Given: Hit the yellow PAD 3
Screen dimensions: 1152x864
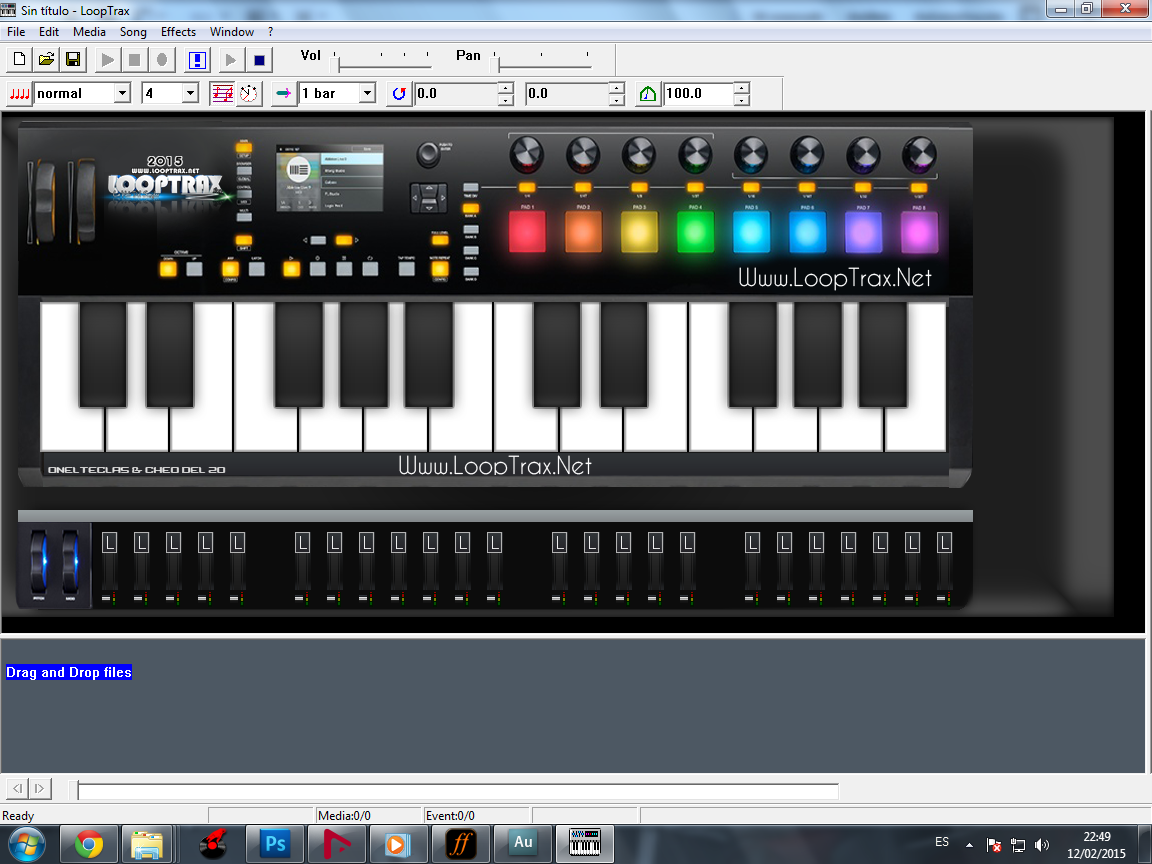Looking at the screenshot, I should tap(639, 231).
